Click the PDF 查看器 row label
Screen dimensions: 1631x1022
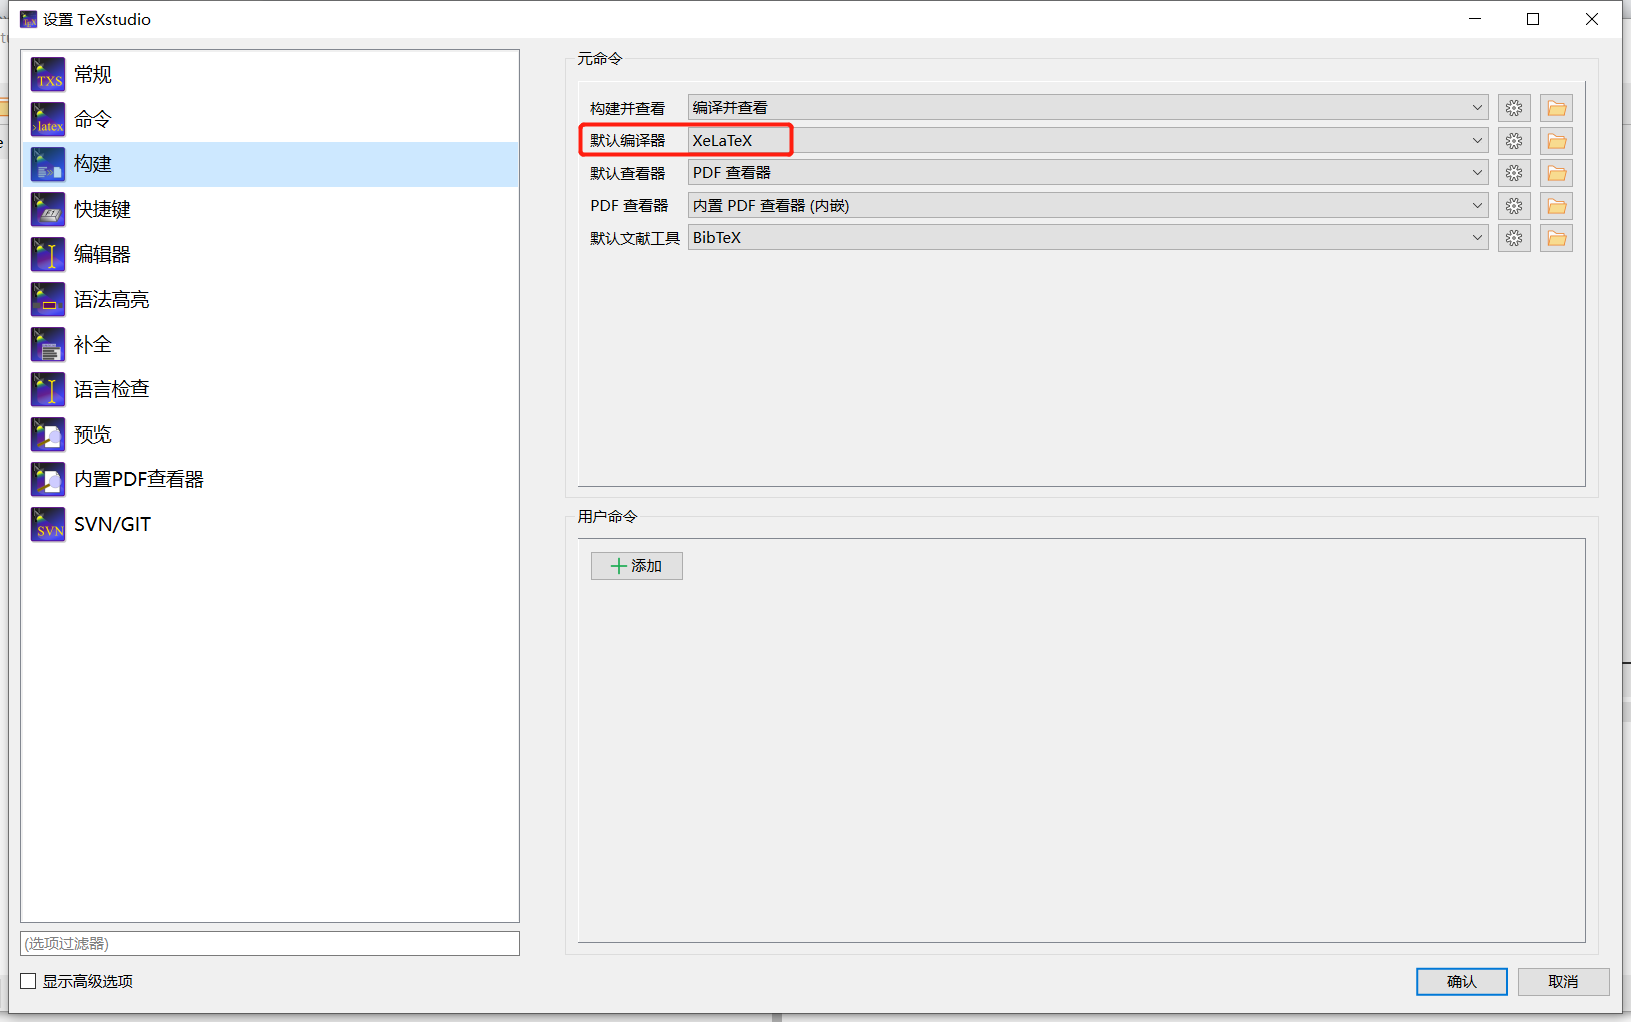(x=629, y=206)
